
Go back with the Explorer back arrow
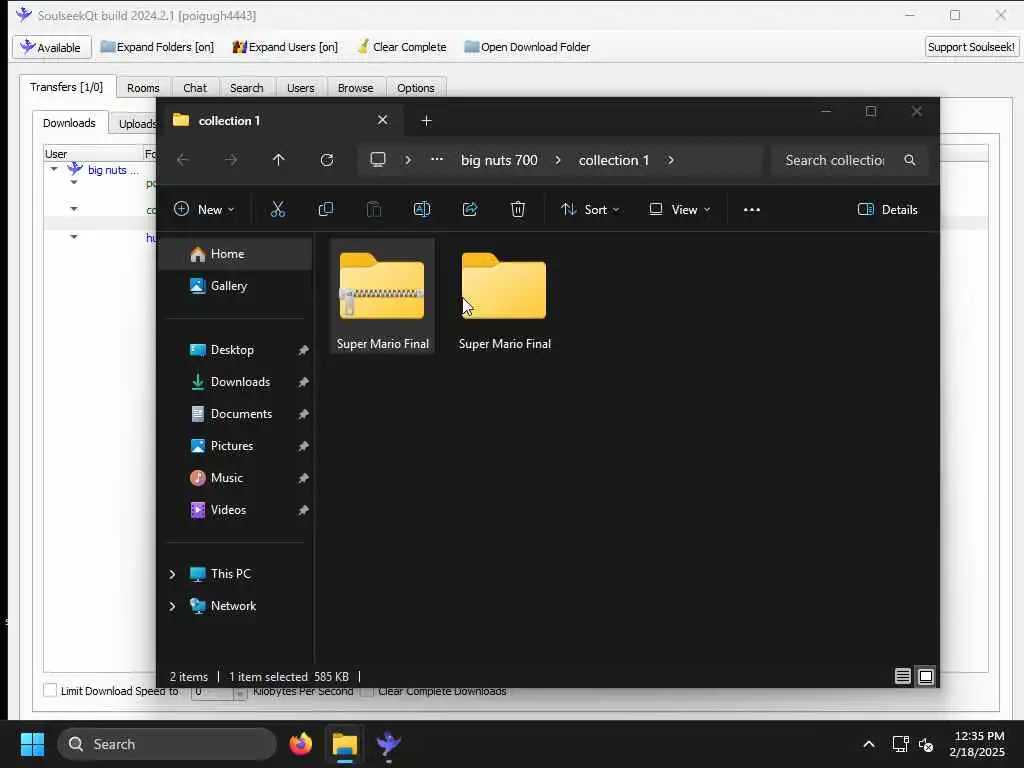183,160
